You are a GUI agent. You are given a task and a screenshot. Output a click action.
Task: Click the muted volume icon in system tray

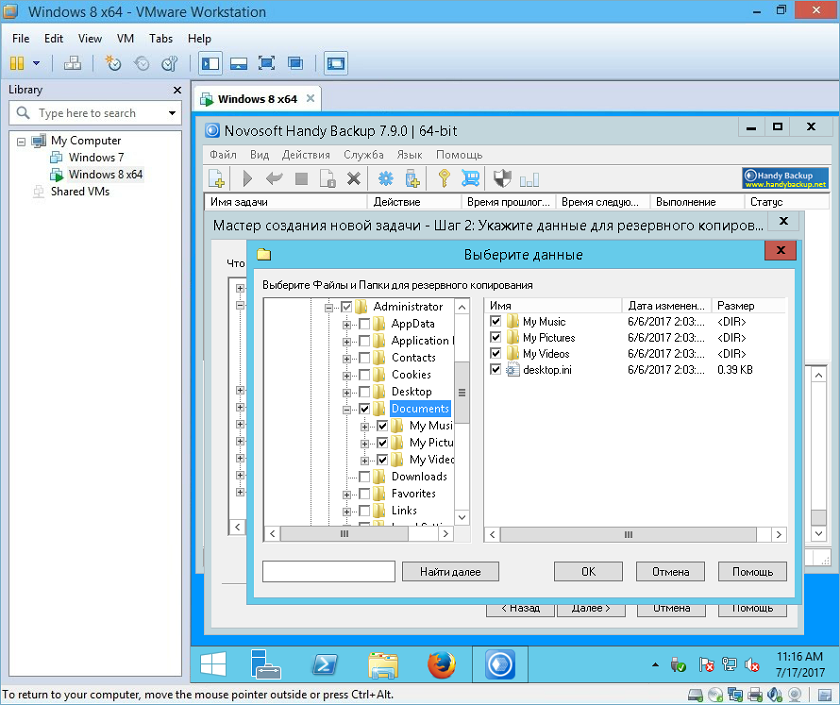point(752,665)
